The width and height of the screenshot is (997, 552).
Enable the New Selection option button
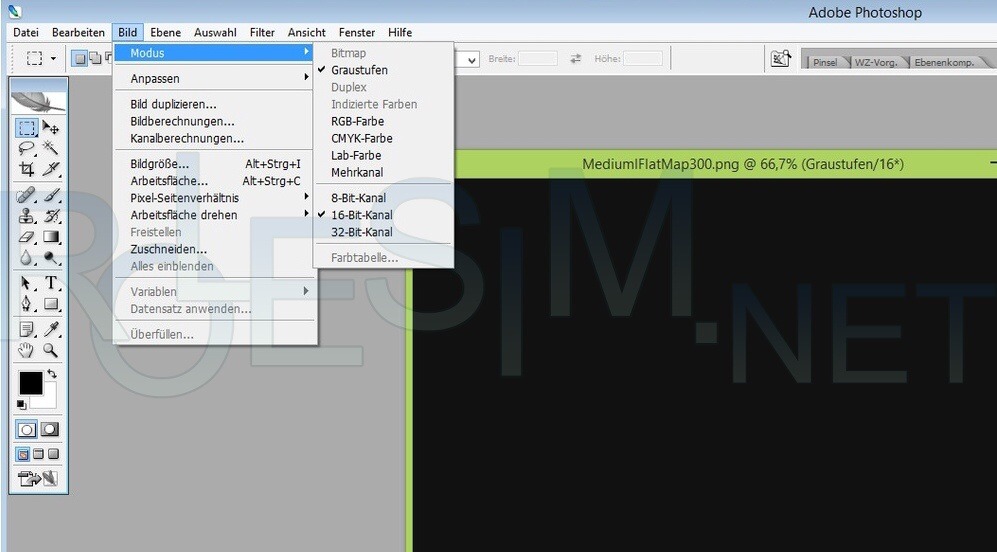coord(80,59)
